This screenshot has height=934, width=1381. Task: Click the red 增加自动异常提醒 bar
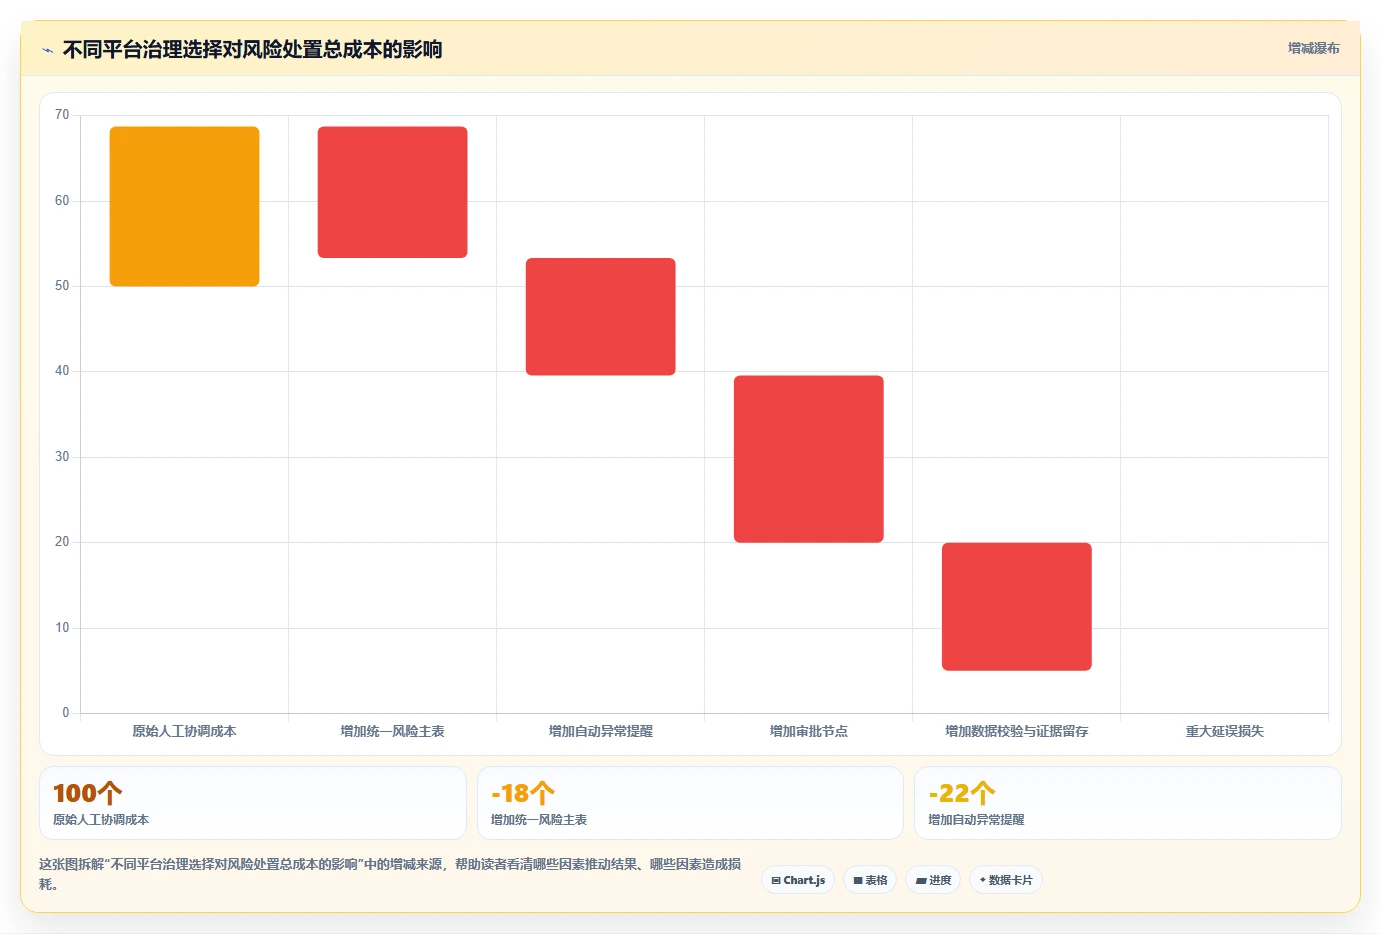[x=601, y=317]
